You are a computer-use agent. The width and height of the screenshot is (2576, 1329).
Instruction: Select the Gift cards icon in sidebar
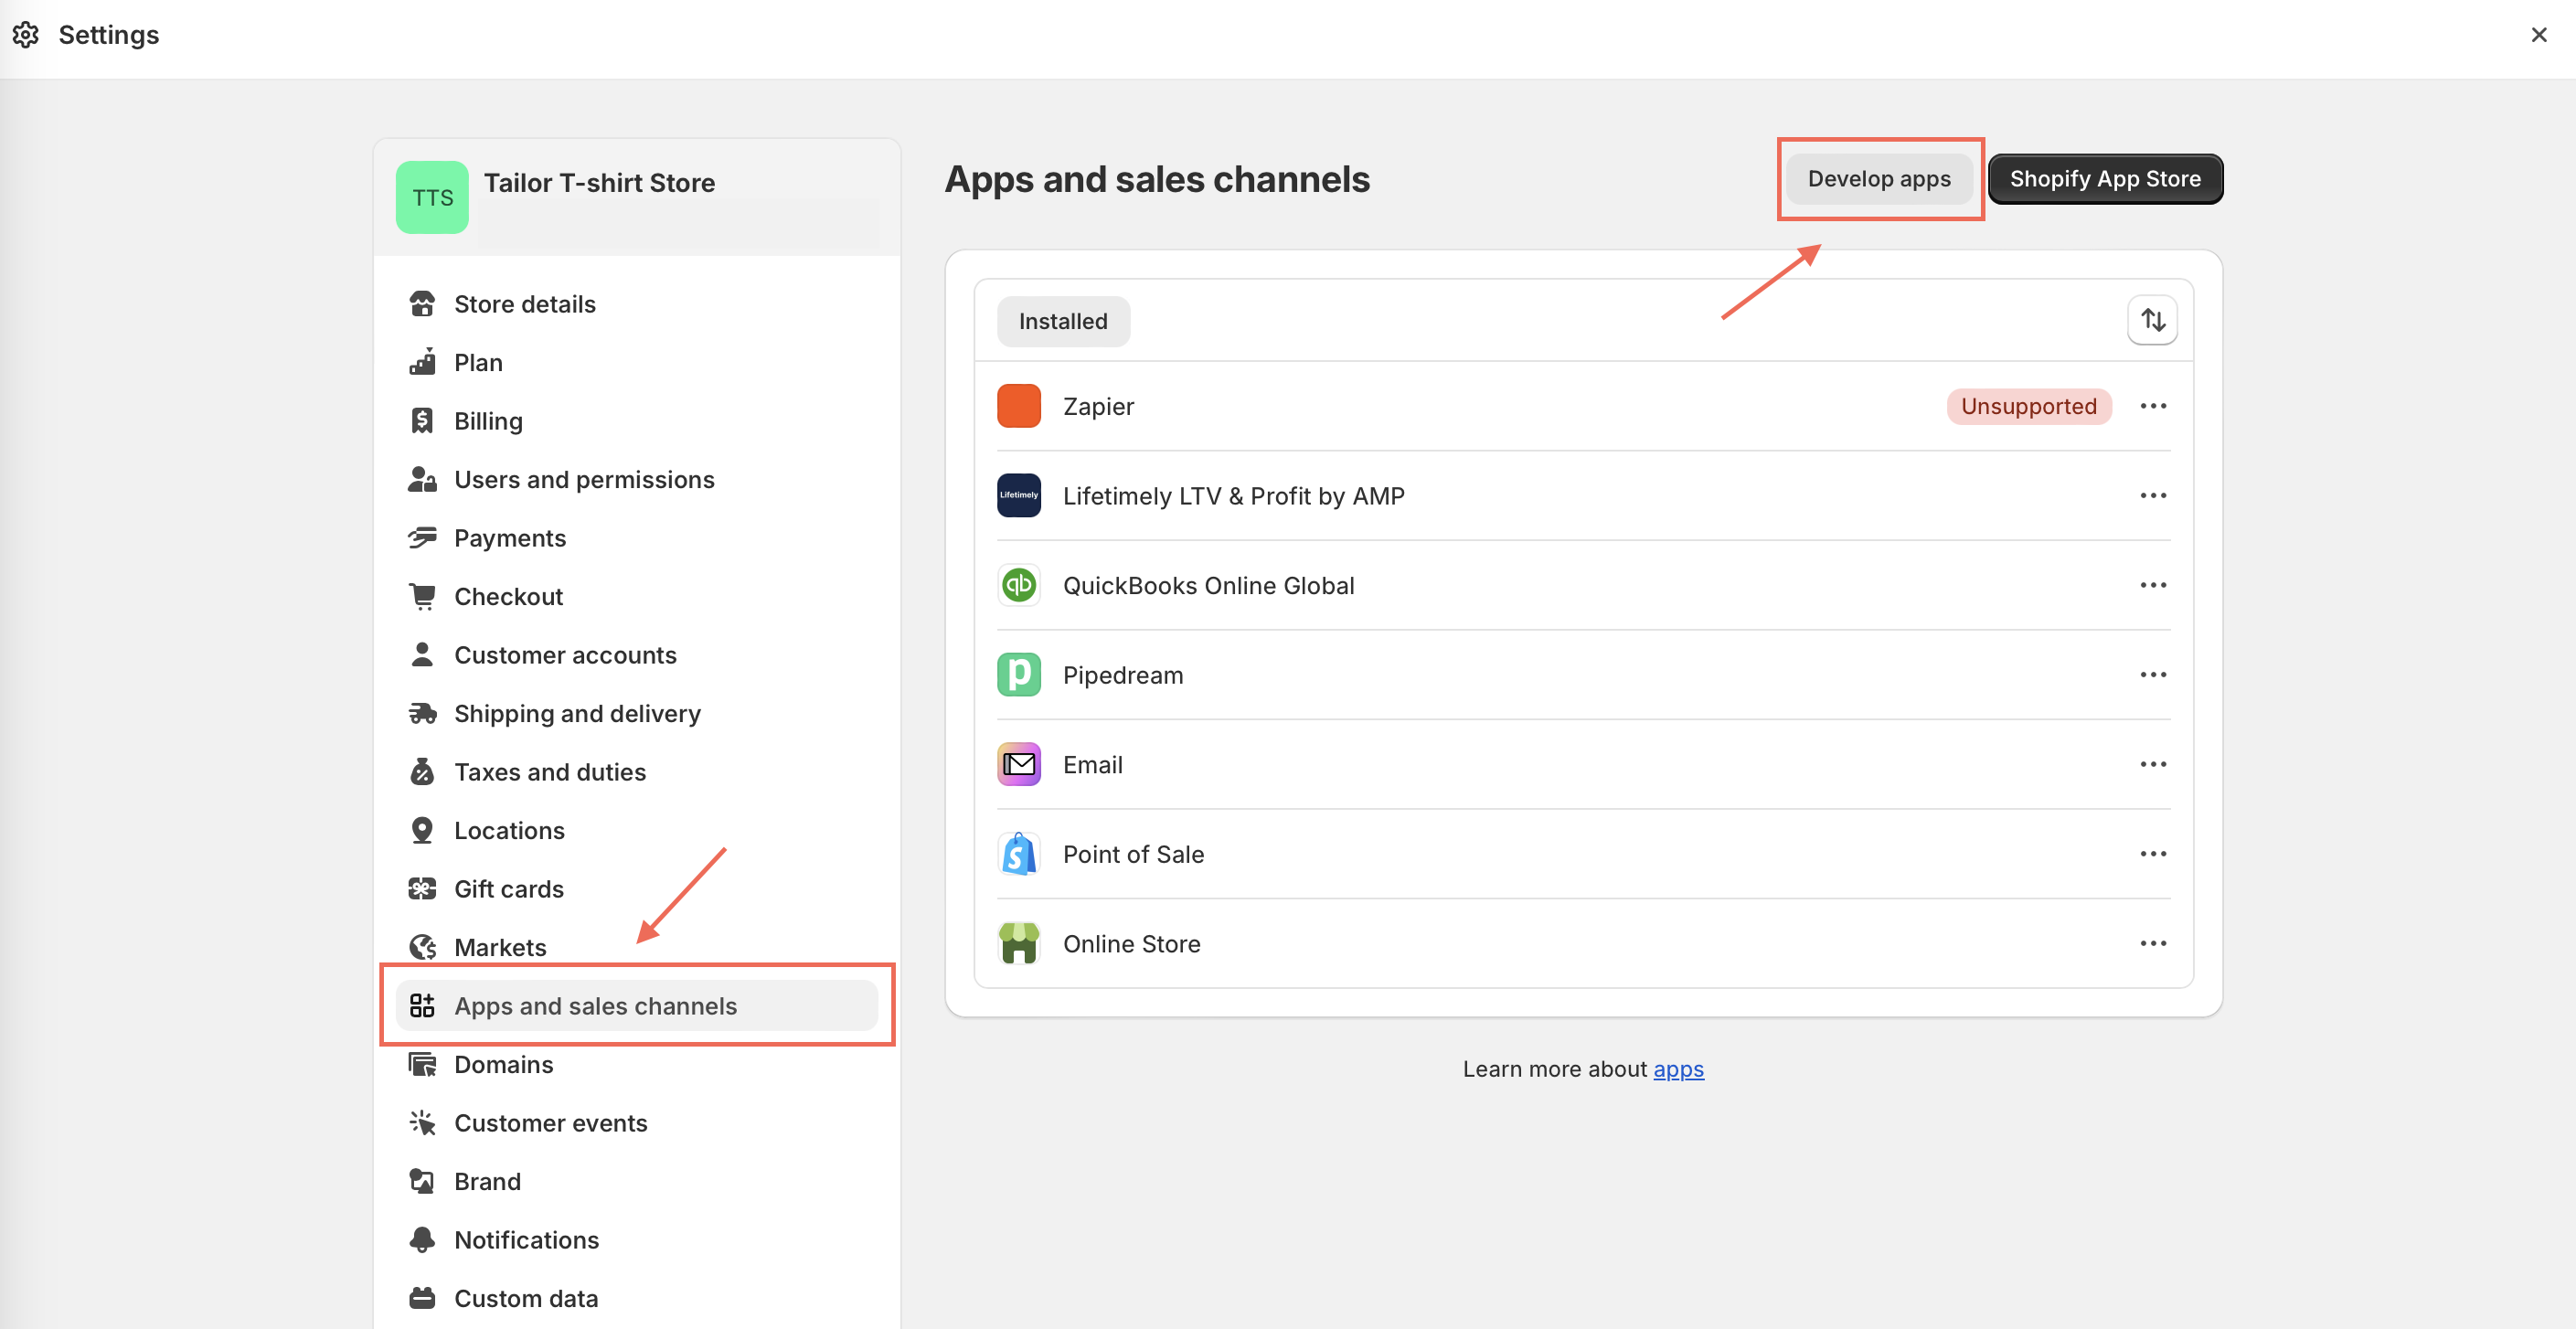[x=423, y=888]
